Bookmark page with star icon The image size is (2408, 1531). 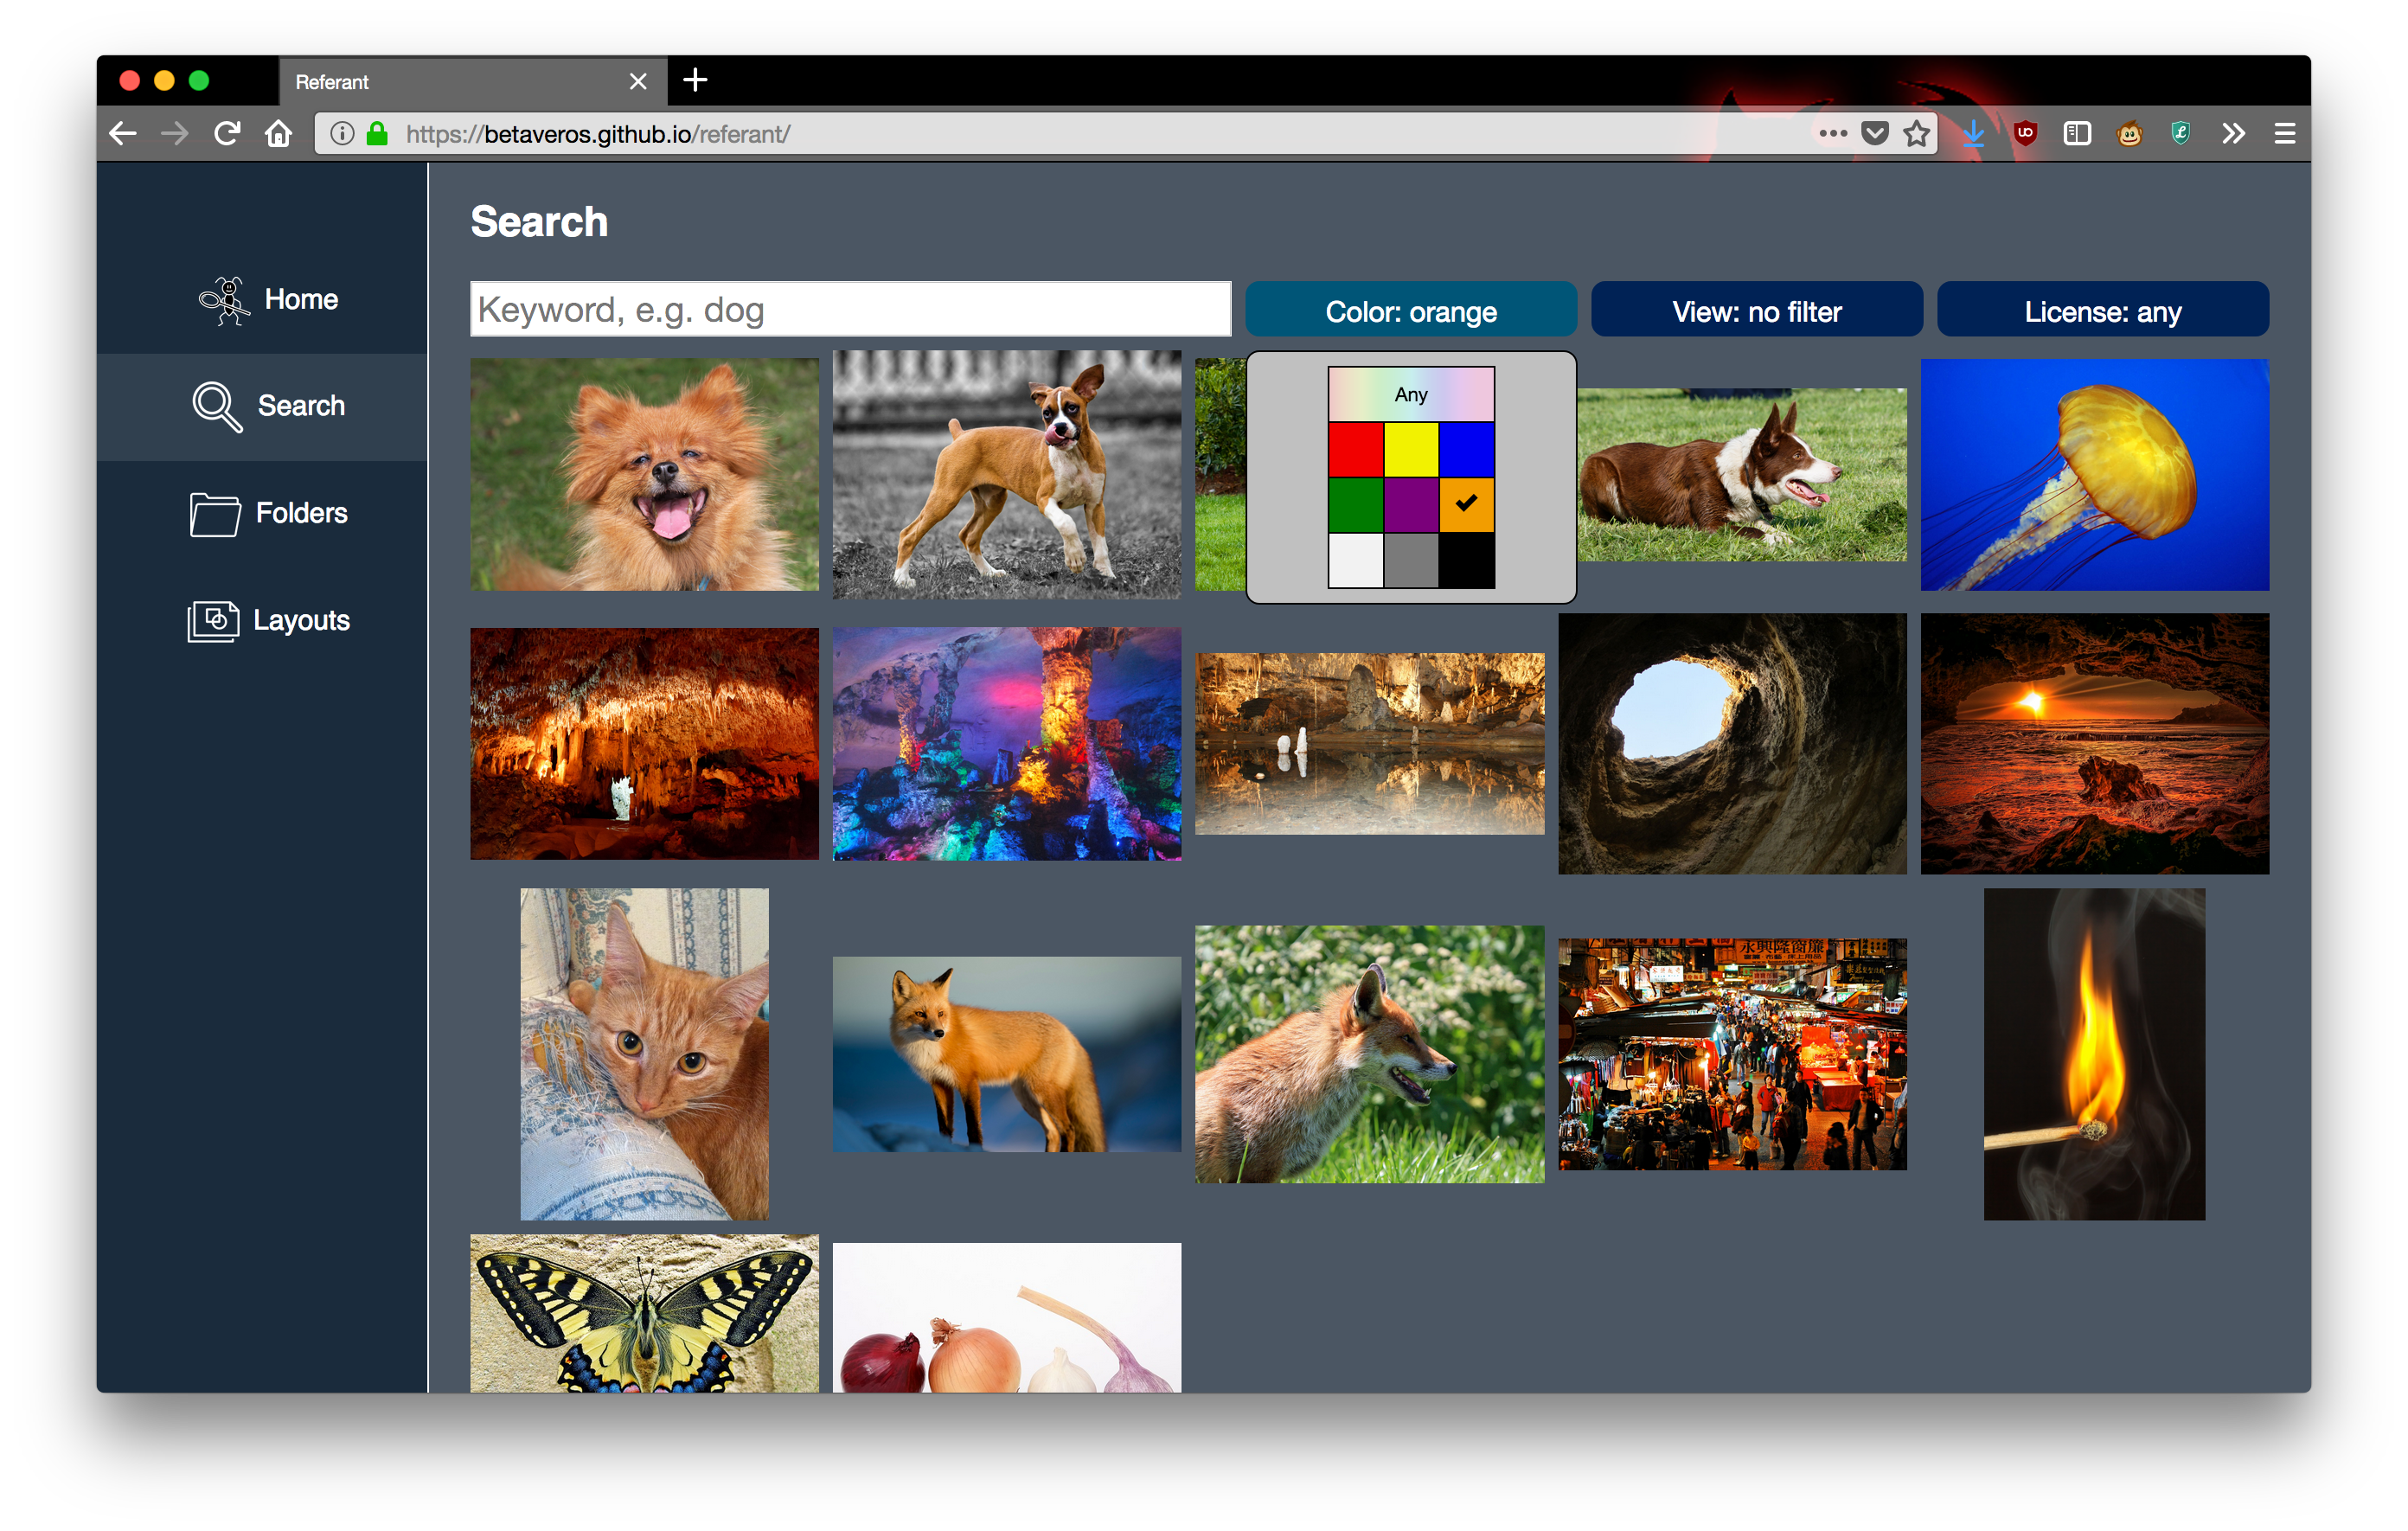coord(1916,133)
